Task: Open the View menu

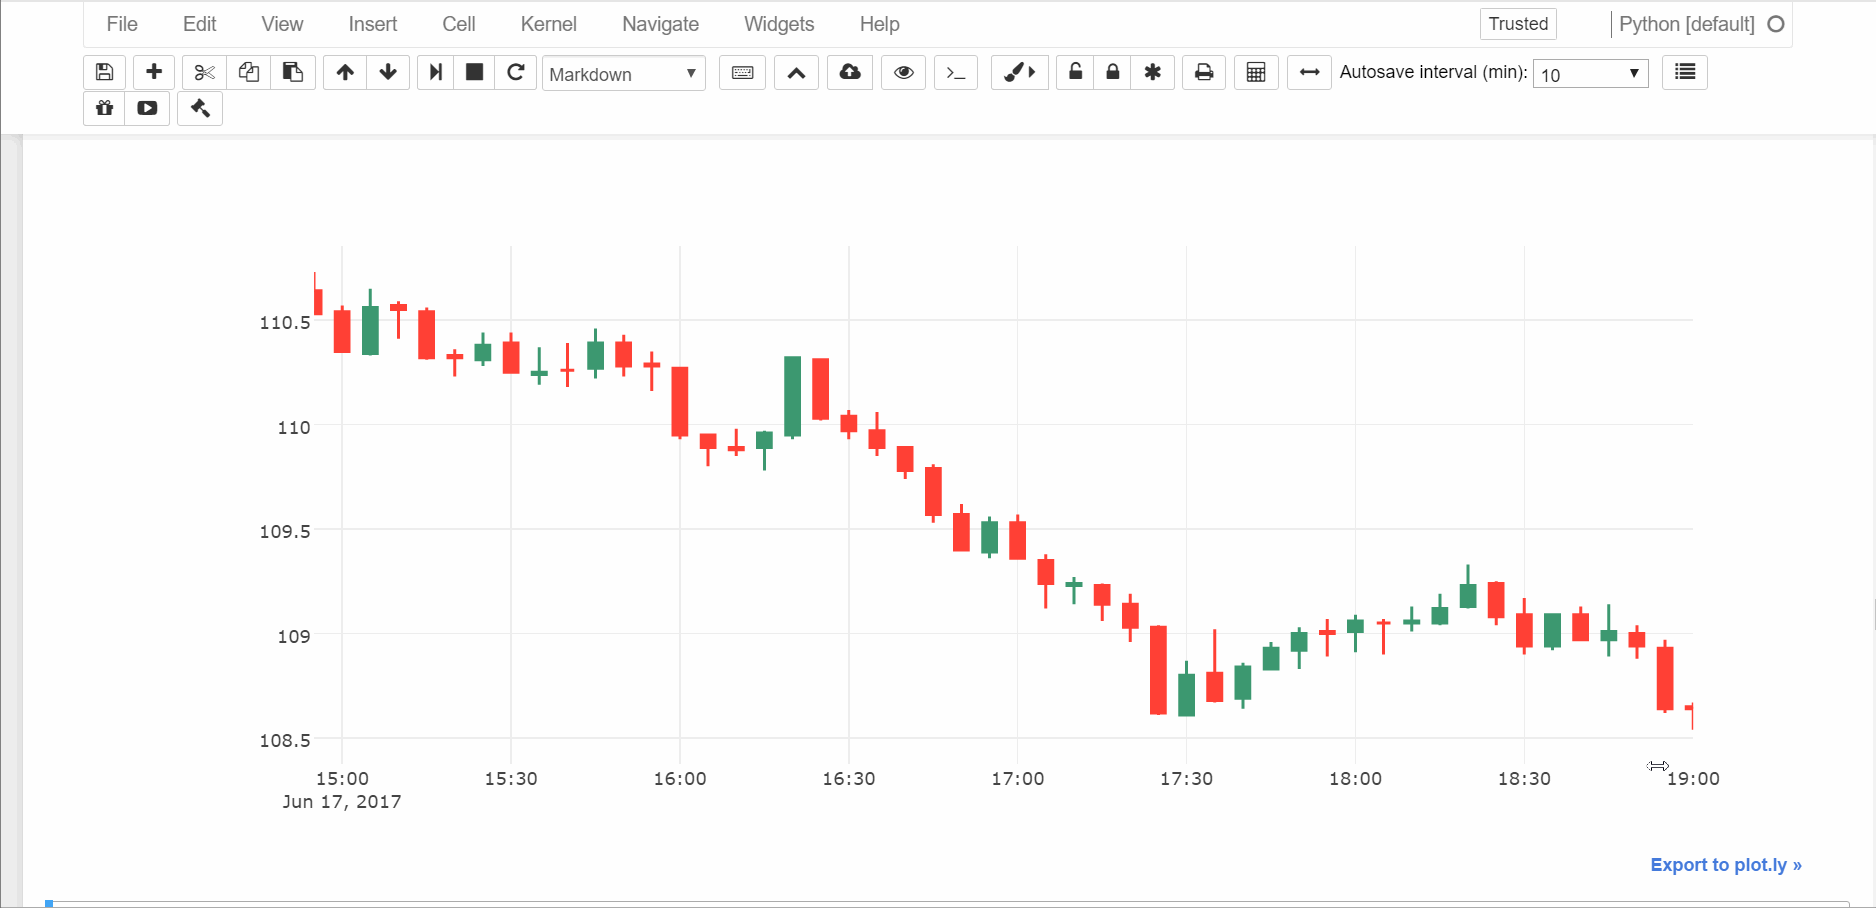Action: 282,24
